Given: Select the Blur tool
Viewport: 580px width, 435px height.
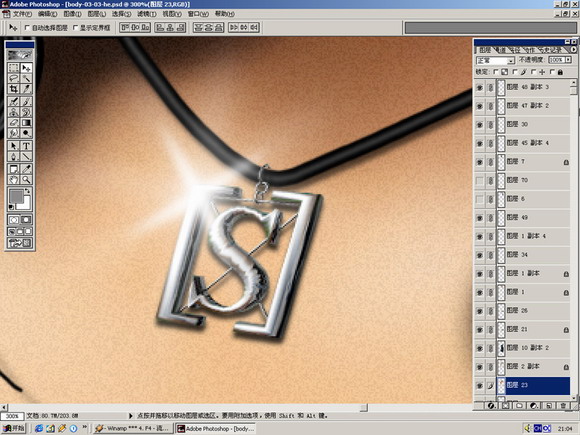Looking at the screenshot, I should [14, 132].
